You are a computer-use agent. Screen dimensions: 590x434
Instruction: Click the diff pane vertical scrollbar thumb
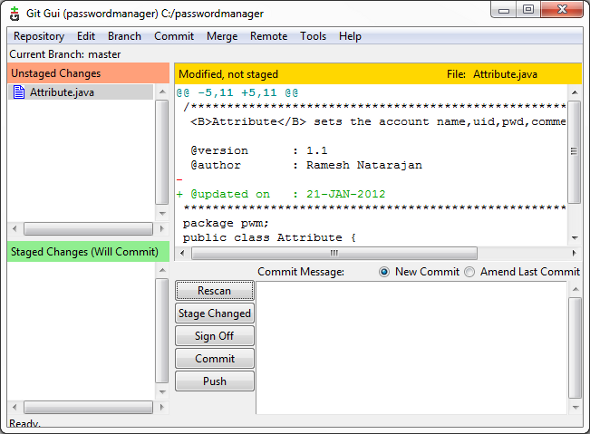click(x=574, y=152)
